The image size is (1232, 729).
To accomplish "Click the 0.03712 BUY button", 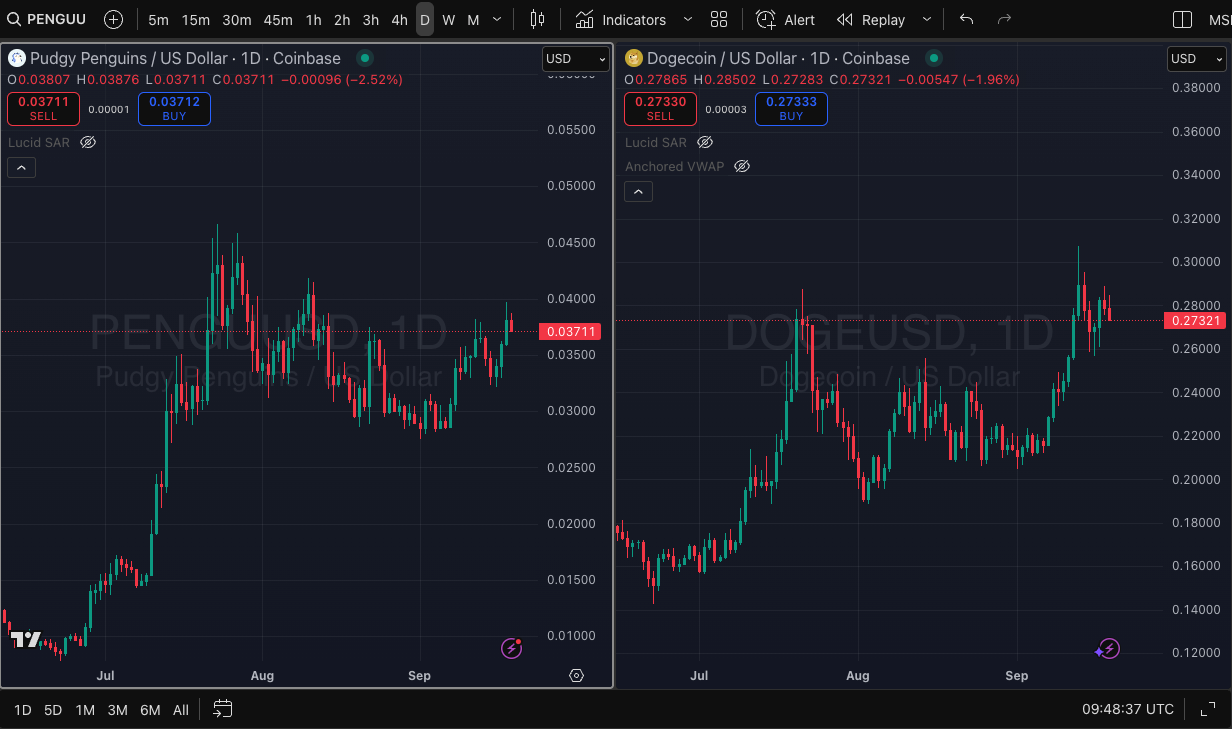I will click(x=174, y=108).
